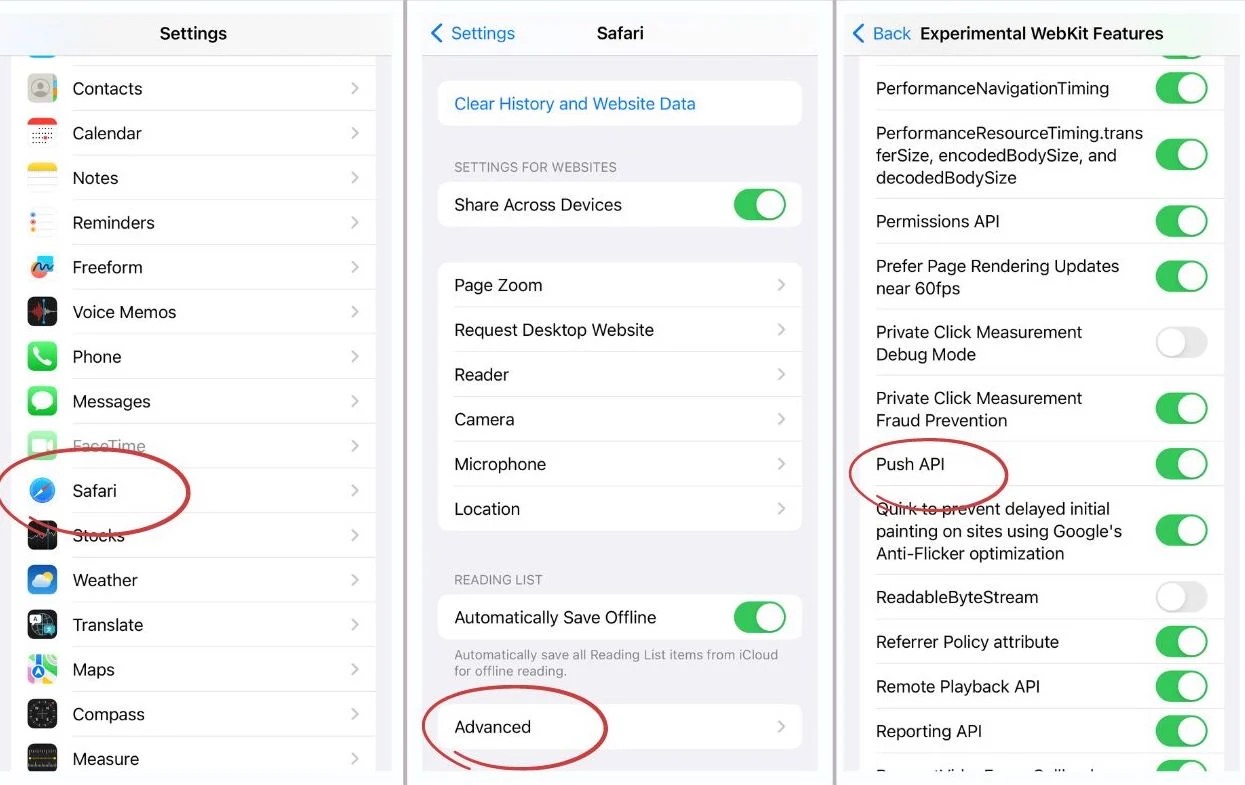Open Request Desktop Website chevron
The image size is (1245, 785).
[781, 330]
